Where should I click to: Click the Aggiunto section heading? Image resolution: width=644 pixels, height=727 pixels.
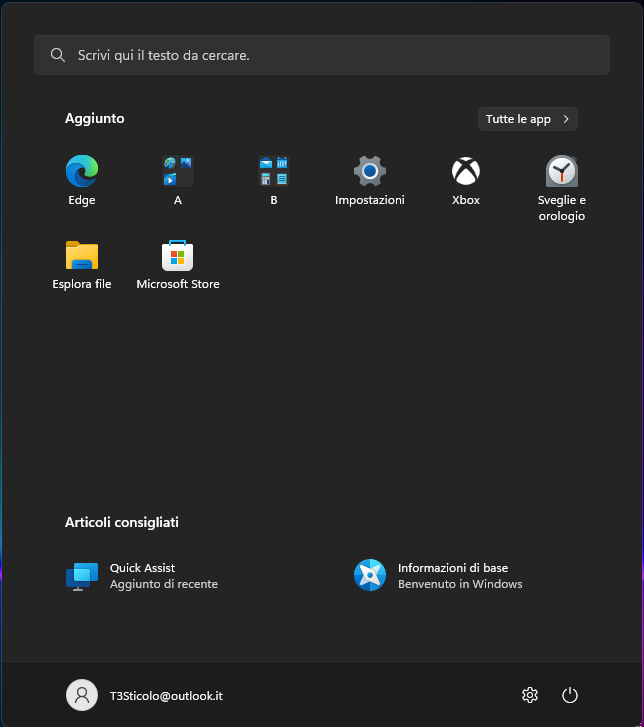coord(95,118)
